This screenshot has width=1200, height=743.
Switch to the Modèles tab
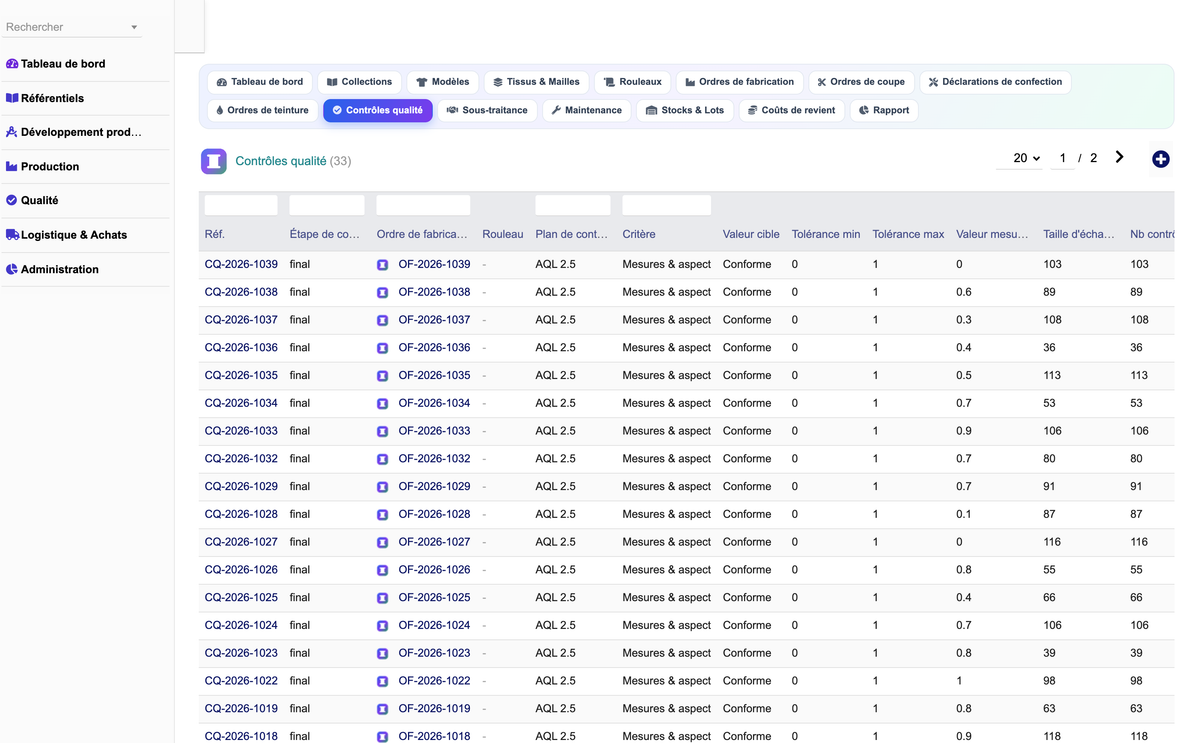[443, 82]
